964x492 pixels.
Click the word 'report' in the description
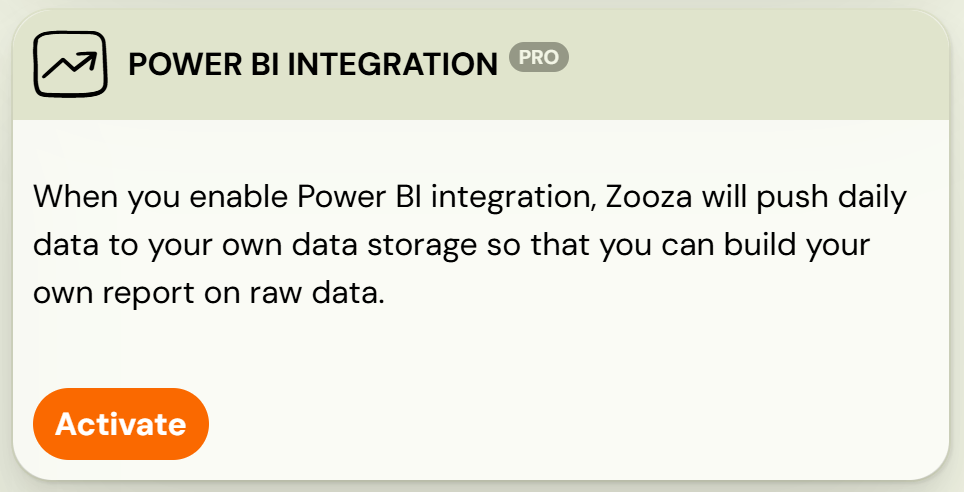coord(148,294)
